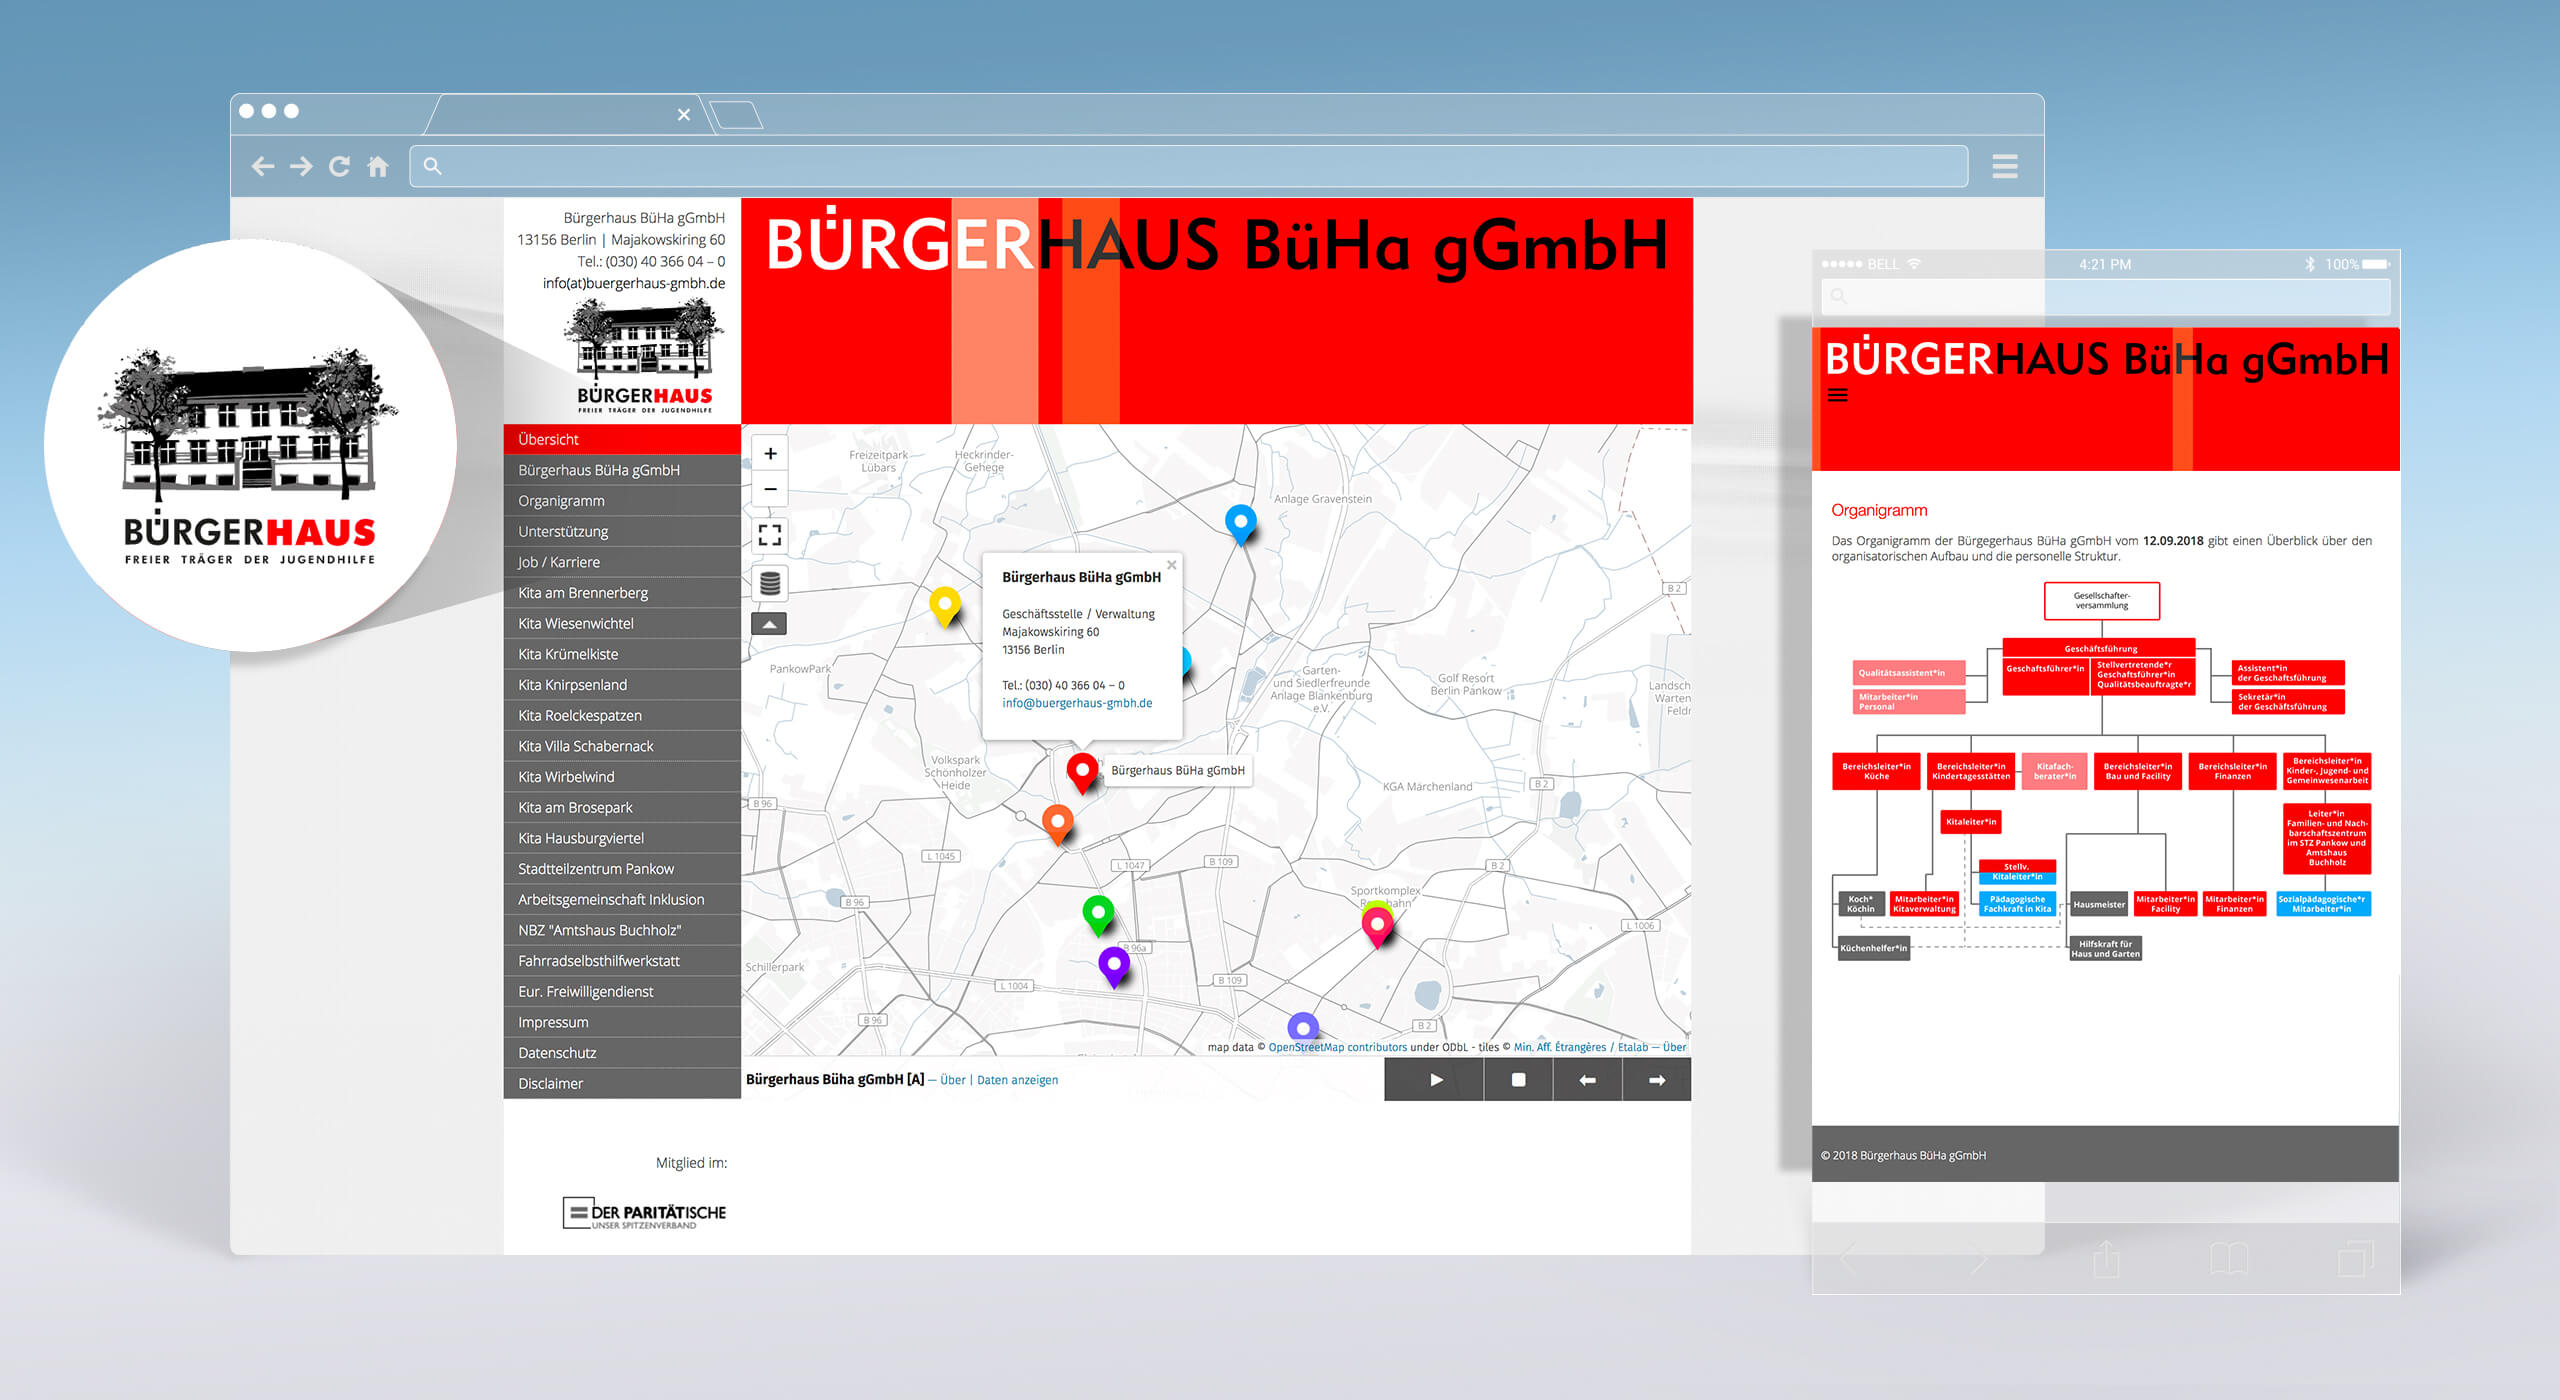The height and width of the screenshot is (1400, 2560).
Task: Click the yellow map marker
Action: [x=945, y=604]
